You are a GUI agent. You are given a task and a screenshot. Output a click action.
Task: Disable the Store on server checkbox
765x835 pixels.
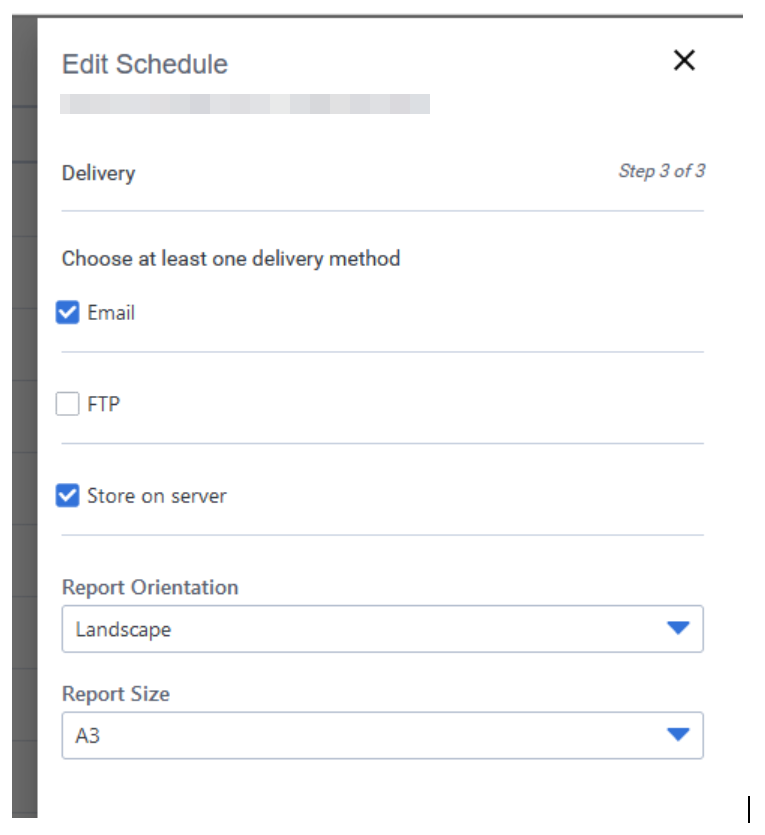pyautogui.click(x=68, y=496)
